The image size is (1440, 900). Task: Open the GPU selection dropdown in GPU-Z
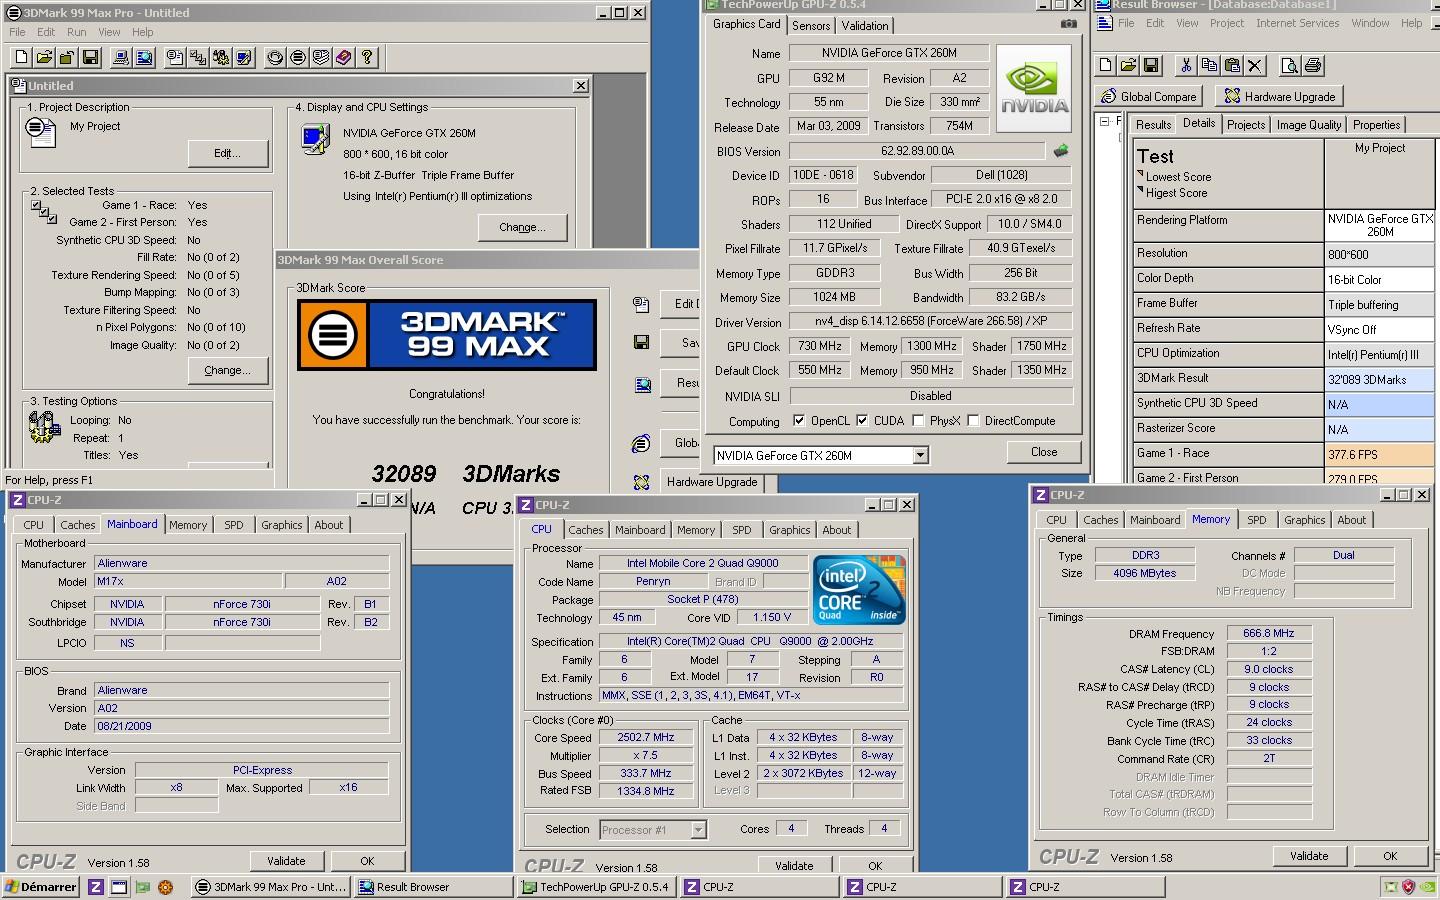[920, 456]
